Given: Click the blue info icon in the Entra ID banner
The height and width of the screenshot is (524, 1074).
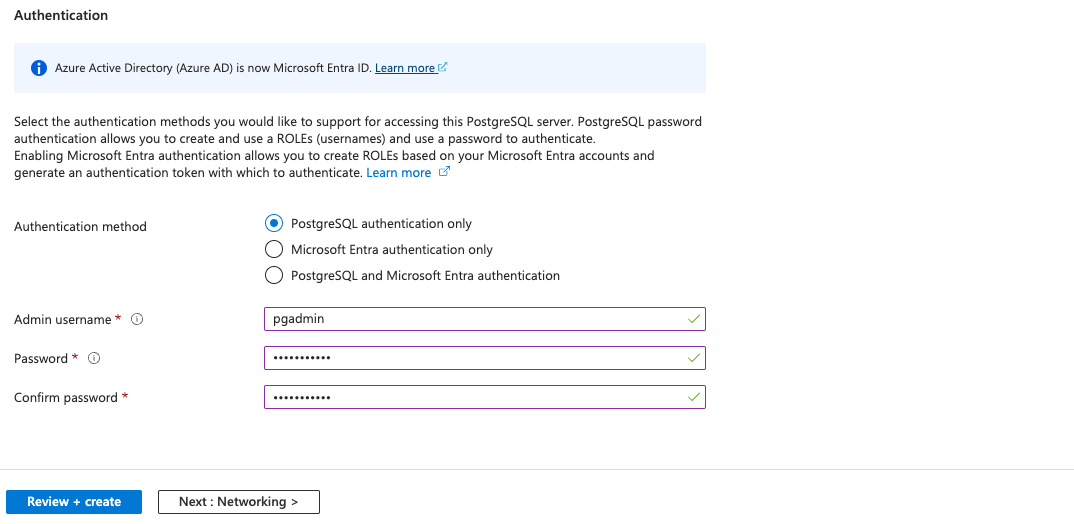Looking at the screenshot, I should 39,68.
